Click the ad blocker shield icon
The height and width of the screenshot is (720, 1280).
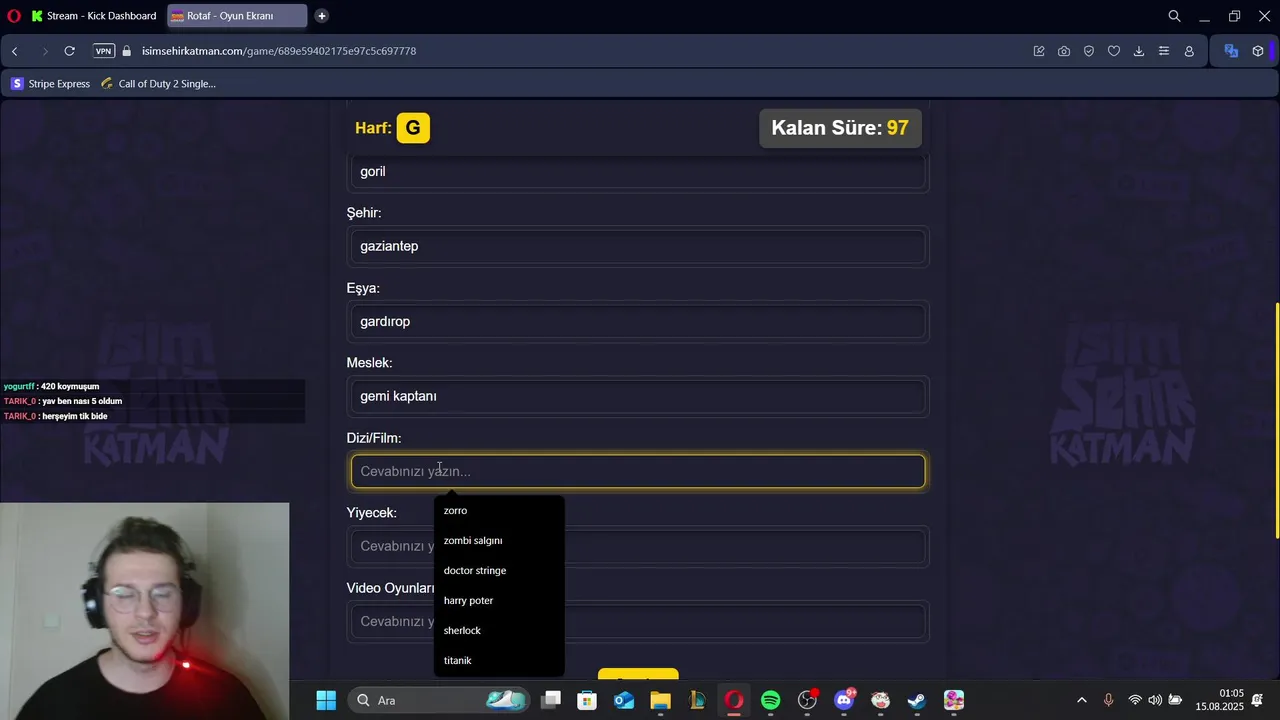click(1089, 51)
